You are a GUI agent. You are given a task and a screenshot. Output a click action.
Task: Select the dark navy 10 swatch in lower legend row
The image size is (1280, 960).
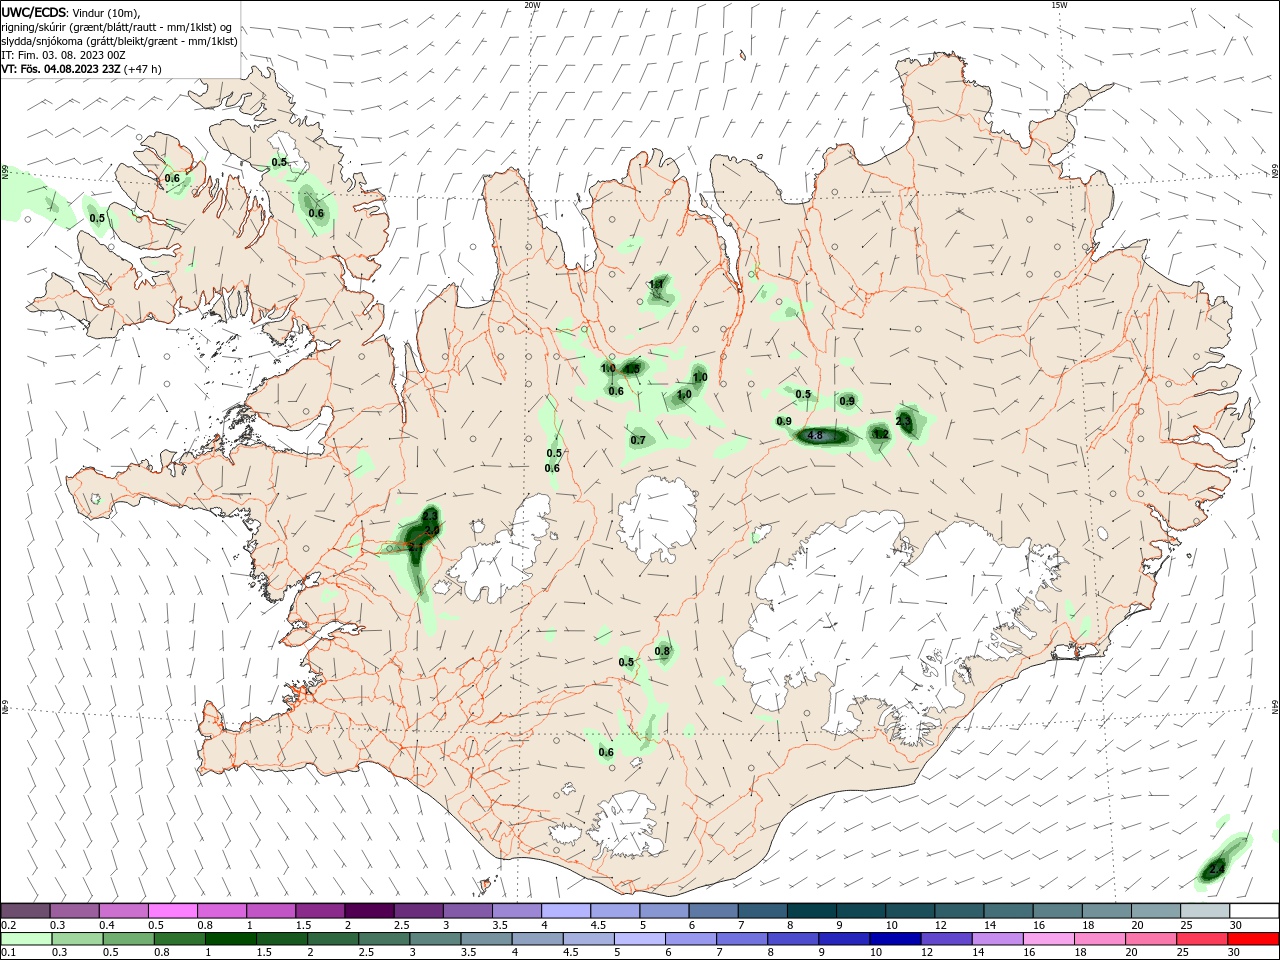point(893,939)
